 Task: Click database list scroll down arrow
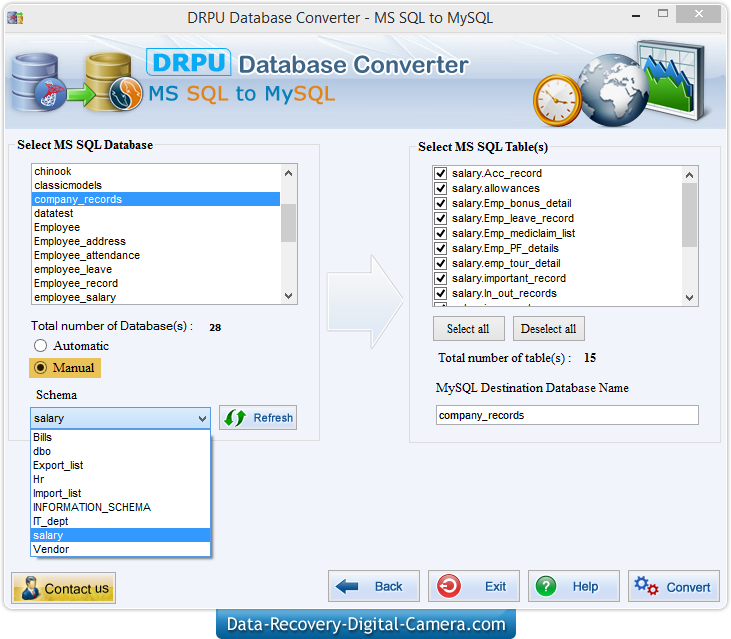289,296
